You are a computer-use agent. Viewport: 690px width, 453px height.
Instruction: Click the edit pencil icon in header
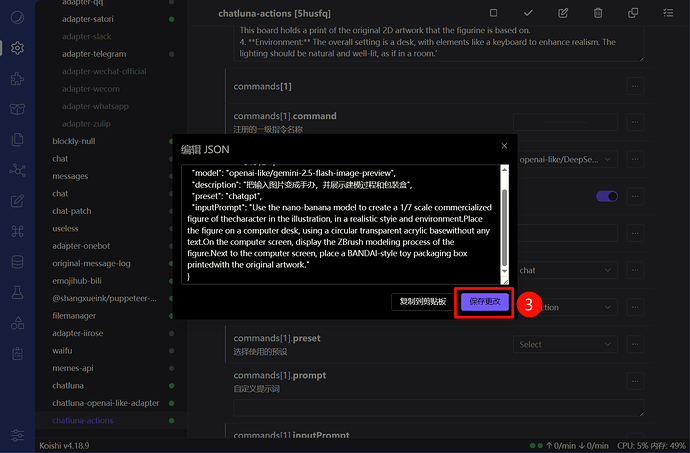point(563,13)
